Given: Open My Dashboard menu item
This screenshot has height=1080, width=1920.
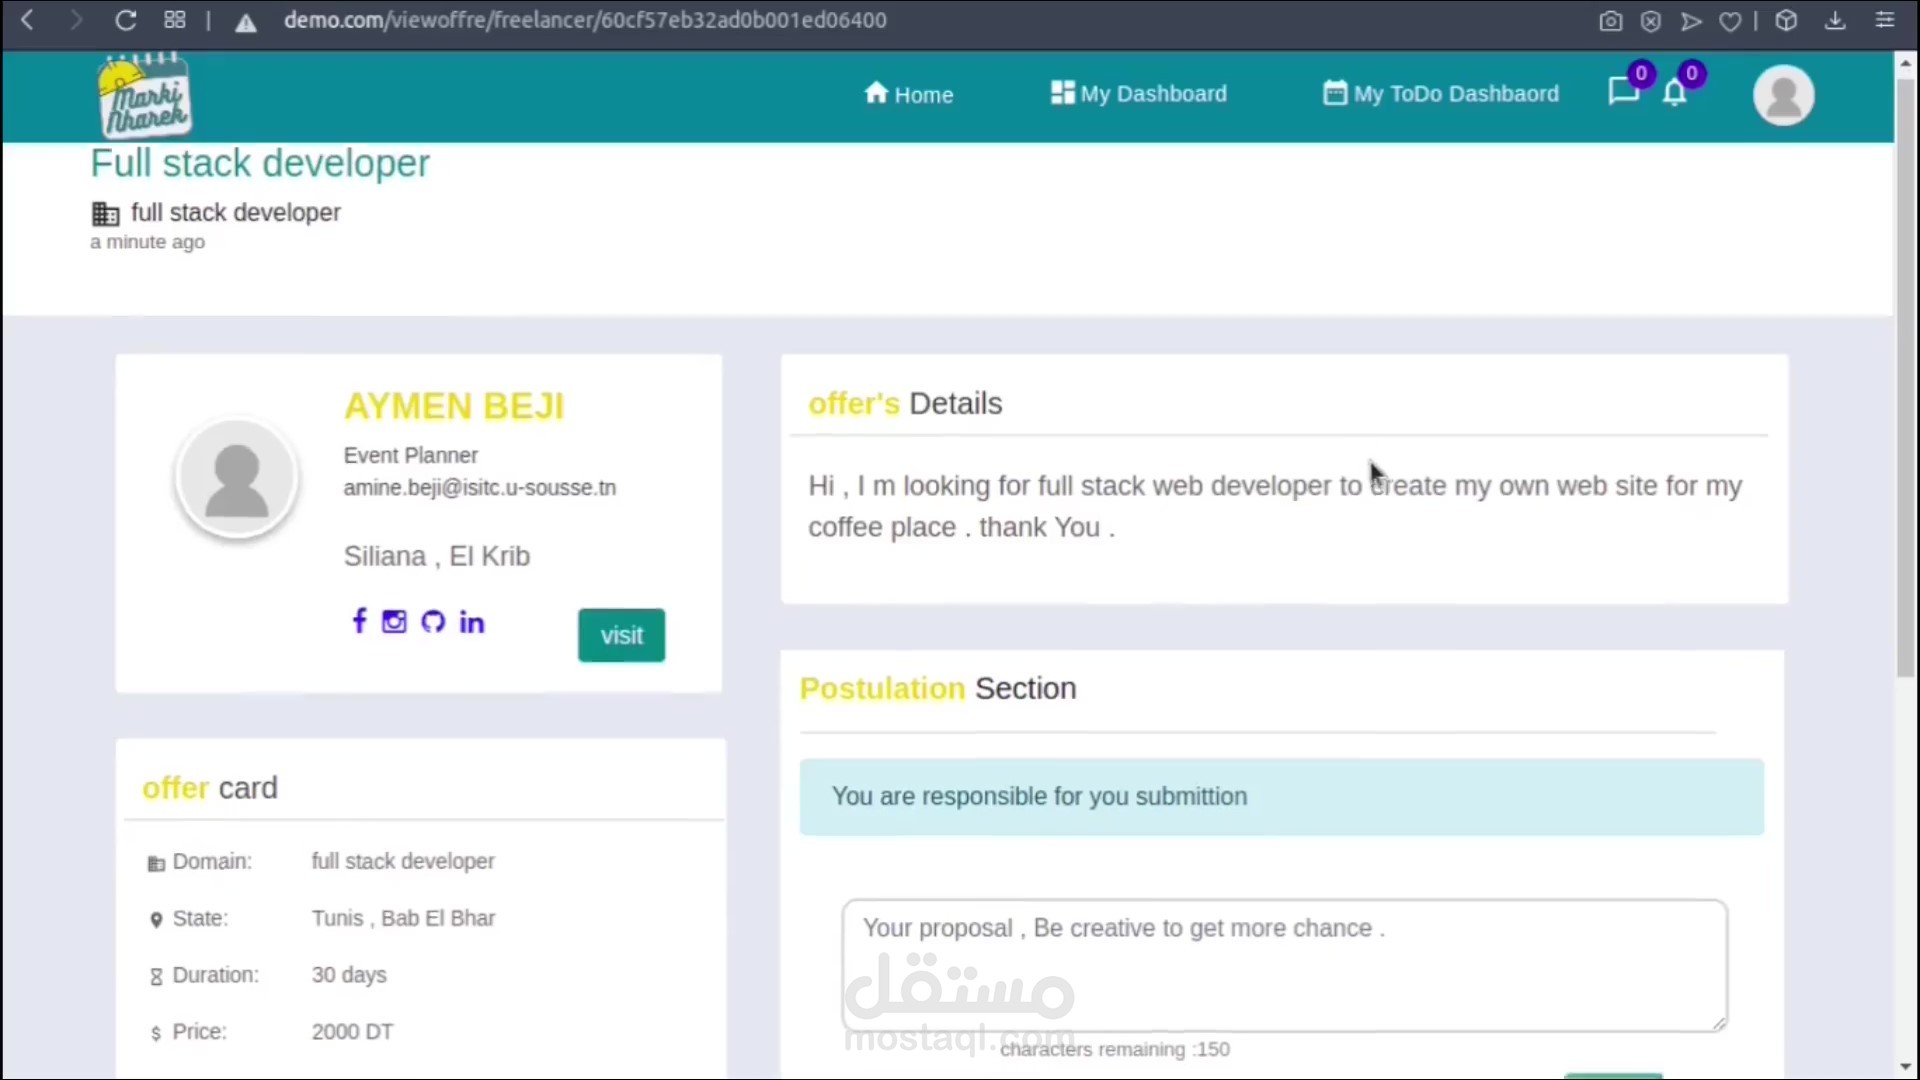Looking at the screenshot, I should [x=1139, y=93].
